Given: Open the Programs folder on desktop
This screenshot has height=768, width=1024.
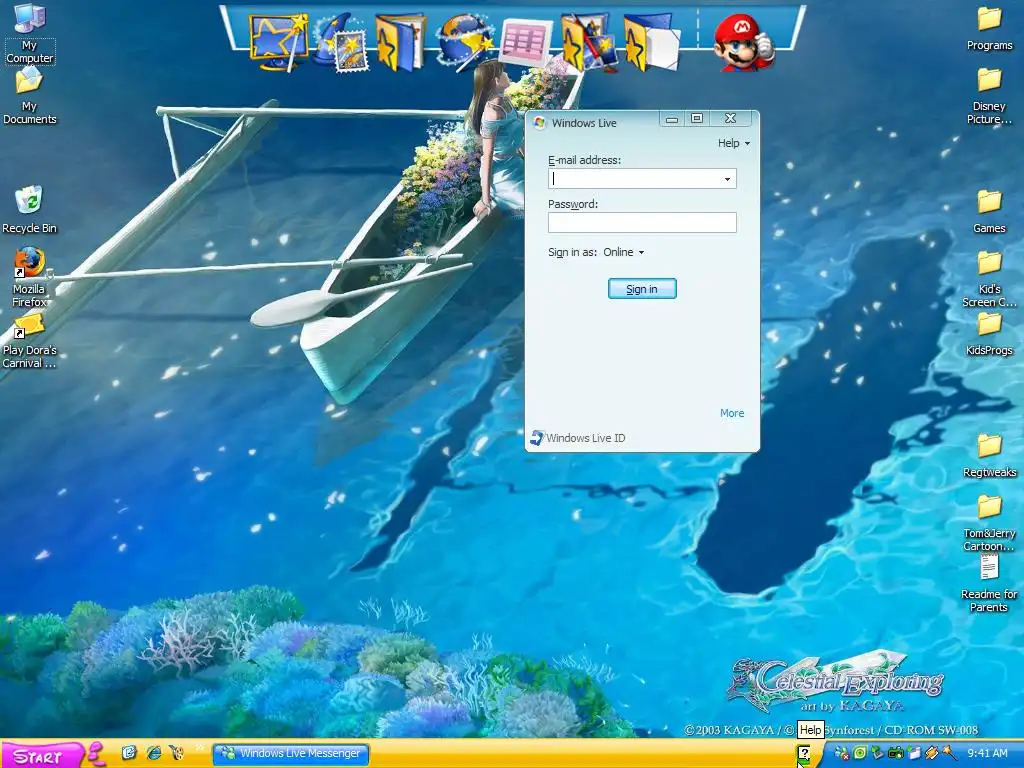Looking at the screenshot, I should coord(989,29).
